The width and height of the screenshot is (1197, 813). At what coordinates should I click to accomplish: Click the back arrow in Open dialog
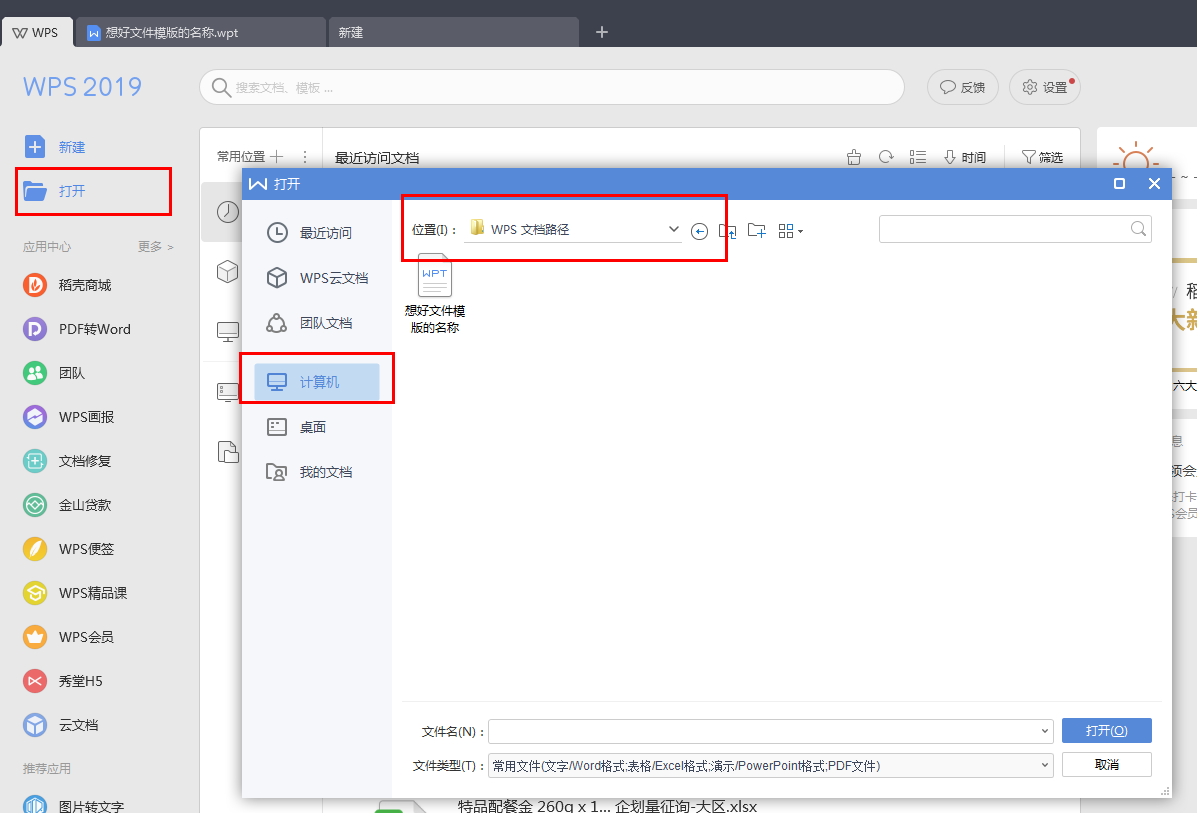(699, 231)
